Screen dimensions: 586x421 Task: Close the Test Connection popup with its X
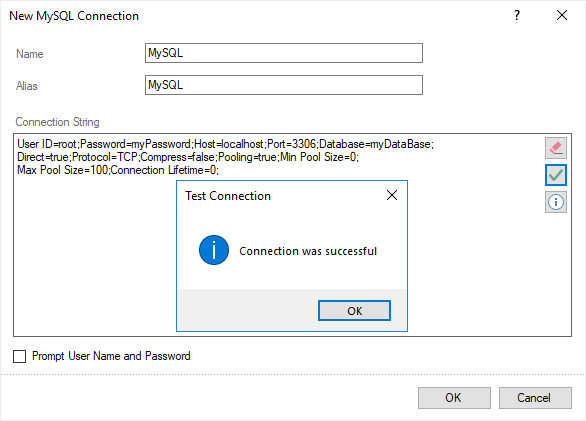coord(392,195)
